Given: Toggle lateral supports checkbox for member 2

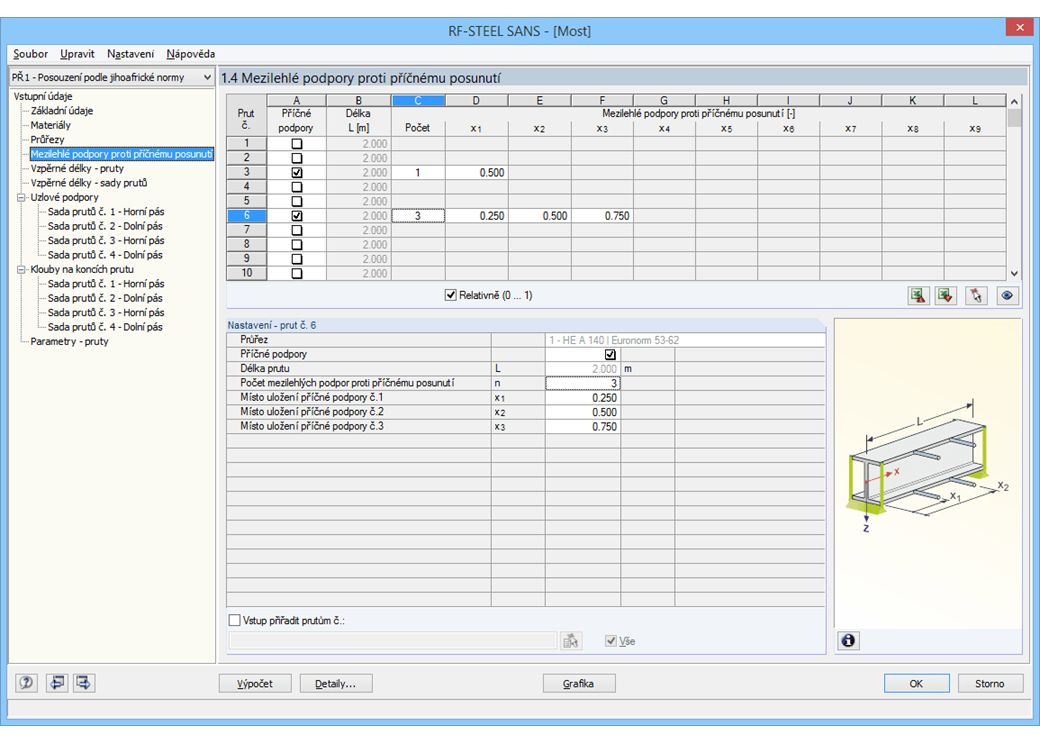Looking at the screenshot, I should click(296, 158).
